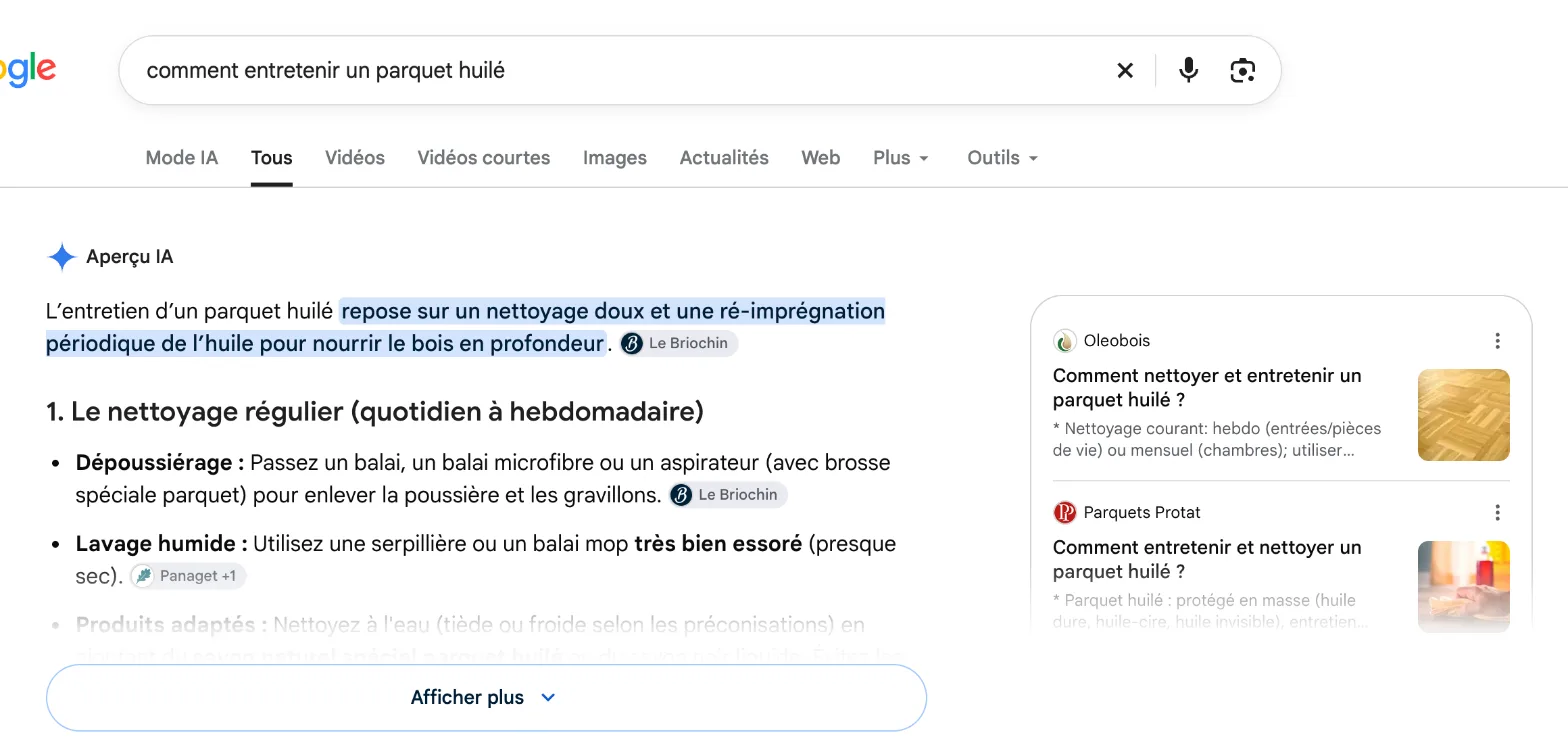Switch to the Vidéos tab
Image resolution: width=1568 pixels, height=737 pixels.
tap(355, 158)
